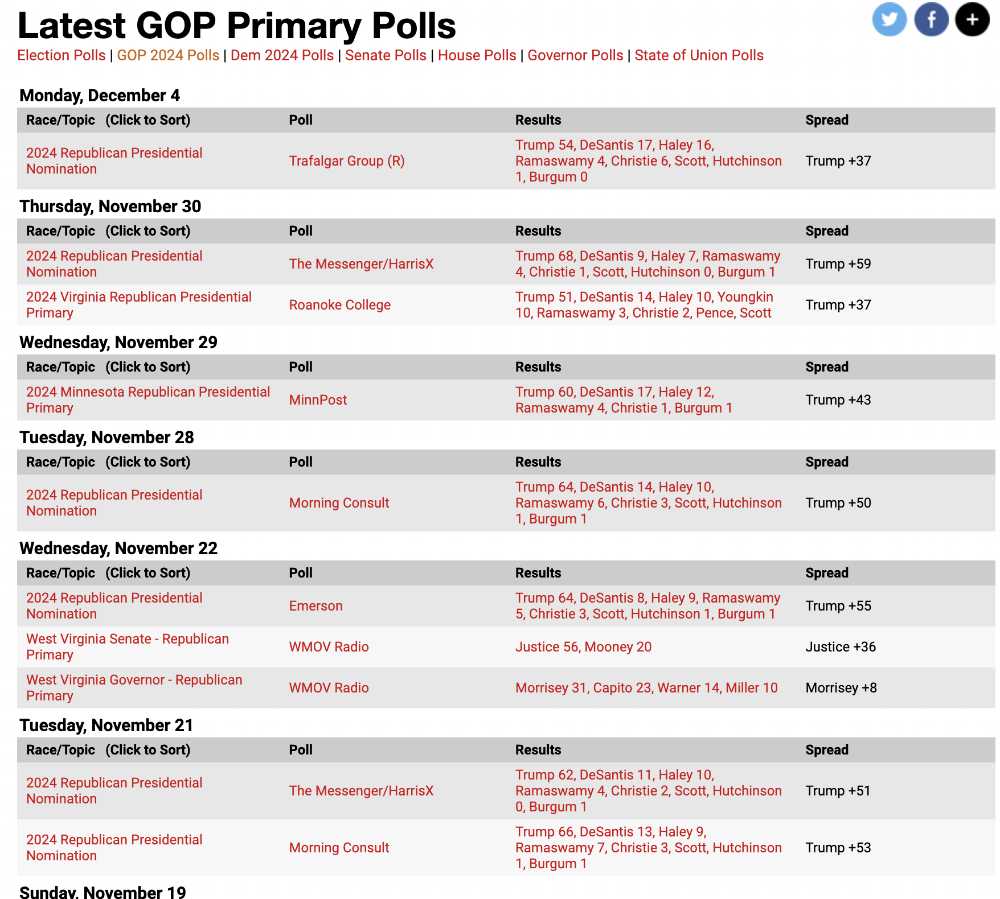The height and width of the screenshot is (899, 1000).
Task: Open Election Polls navigation link
Action: (x=61, y=55)
